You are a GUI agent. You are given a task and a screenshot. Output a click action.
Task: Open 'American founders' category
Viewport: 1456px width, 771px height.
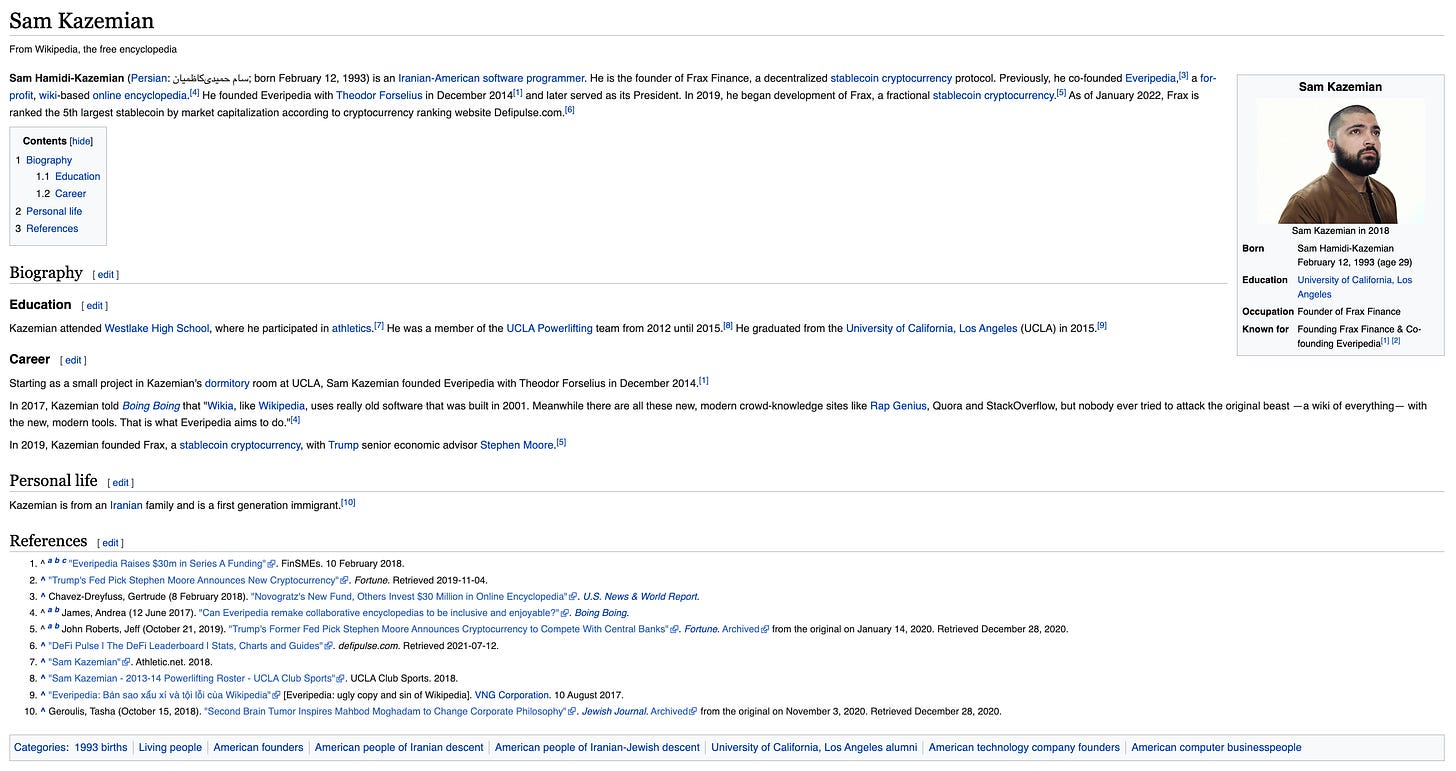tap(258, 748)
